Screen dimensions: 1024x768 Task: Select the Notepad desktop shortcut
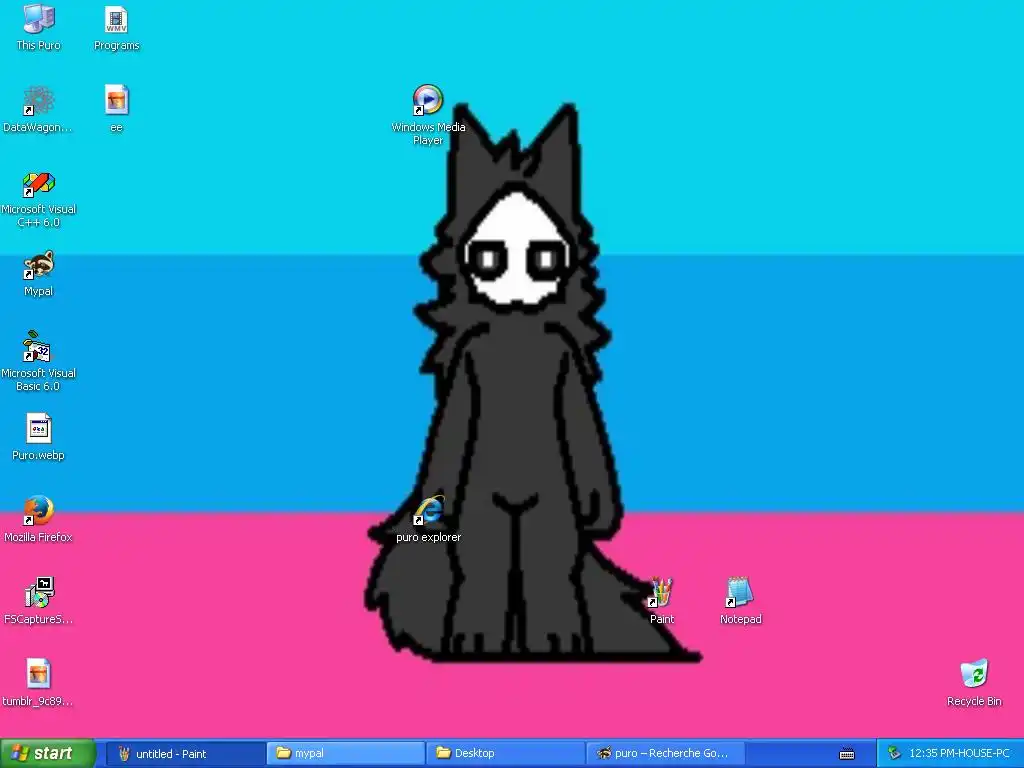[x=741, y=601]
